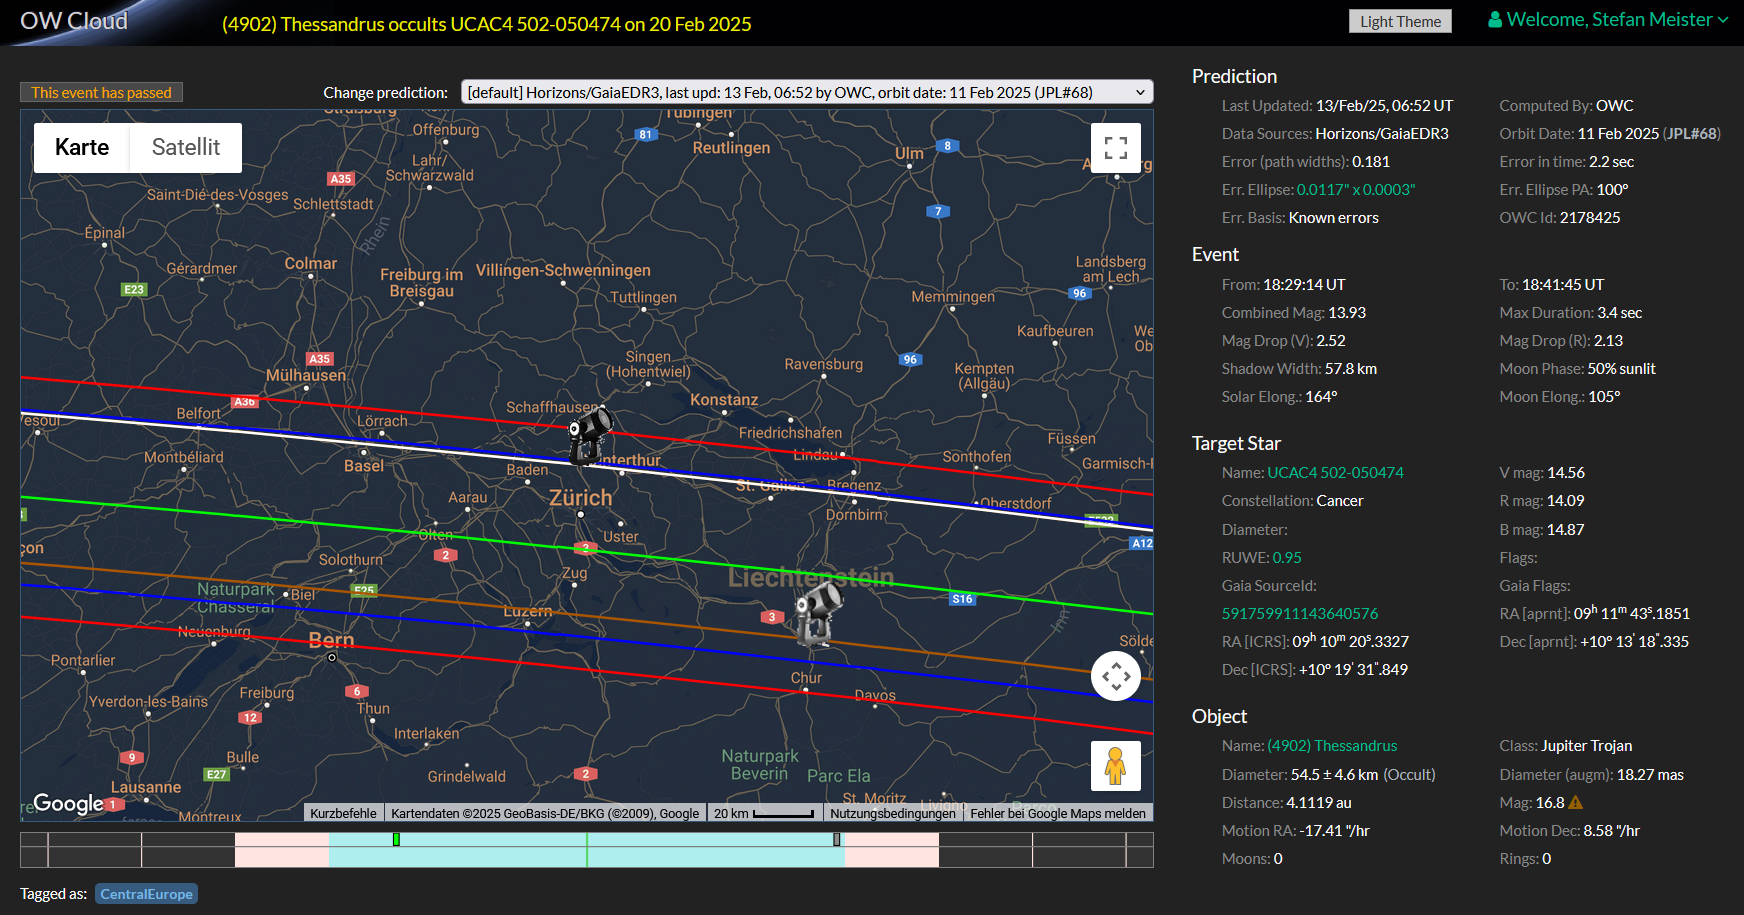The width and height of the screenshot is (1744, 915).
Task: Click telescope marker near Schaffhausen
Action: coord(589,435)
